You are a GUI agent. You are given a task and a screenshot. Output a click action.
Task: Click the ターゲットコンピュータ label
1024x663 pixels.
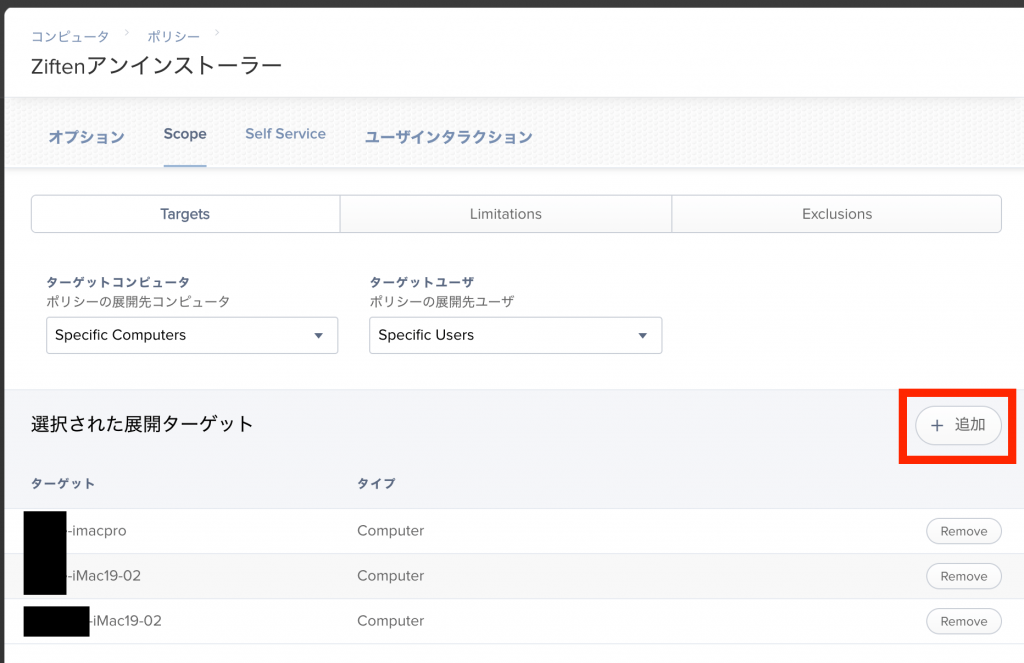tap(118, 282)
